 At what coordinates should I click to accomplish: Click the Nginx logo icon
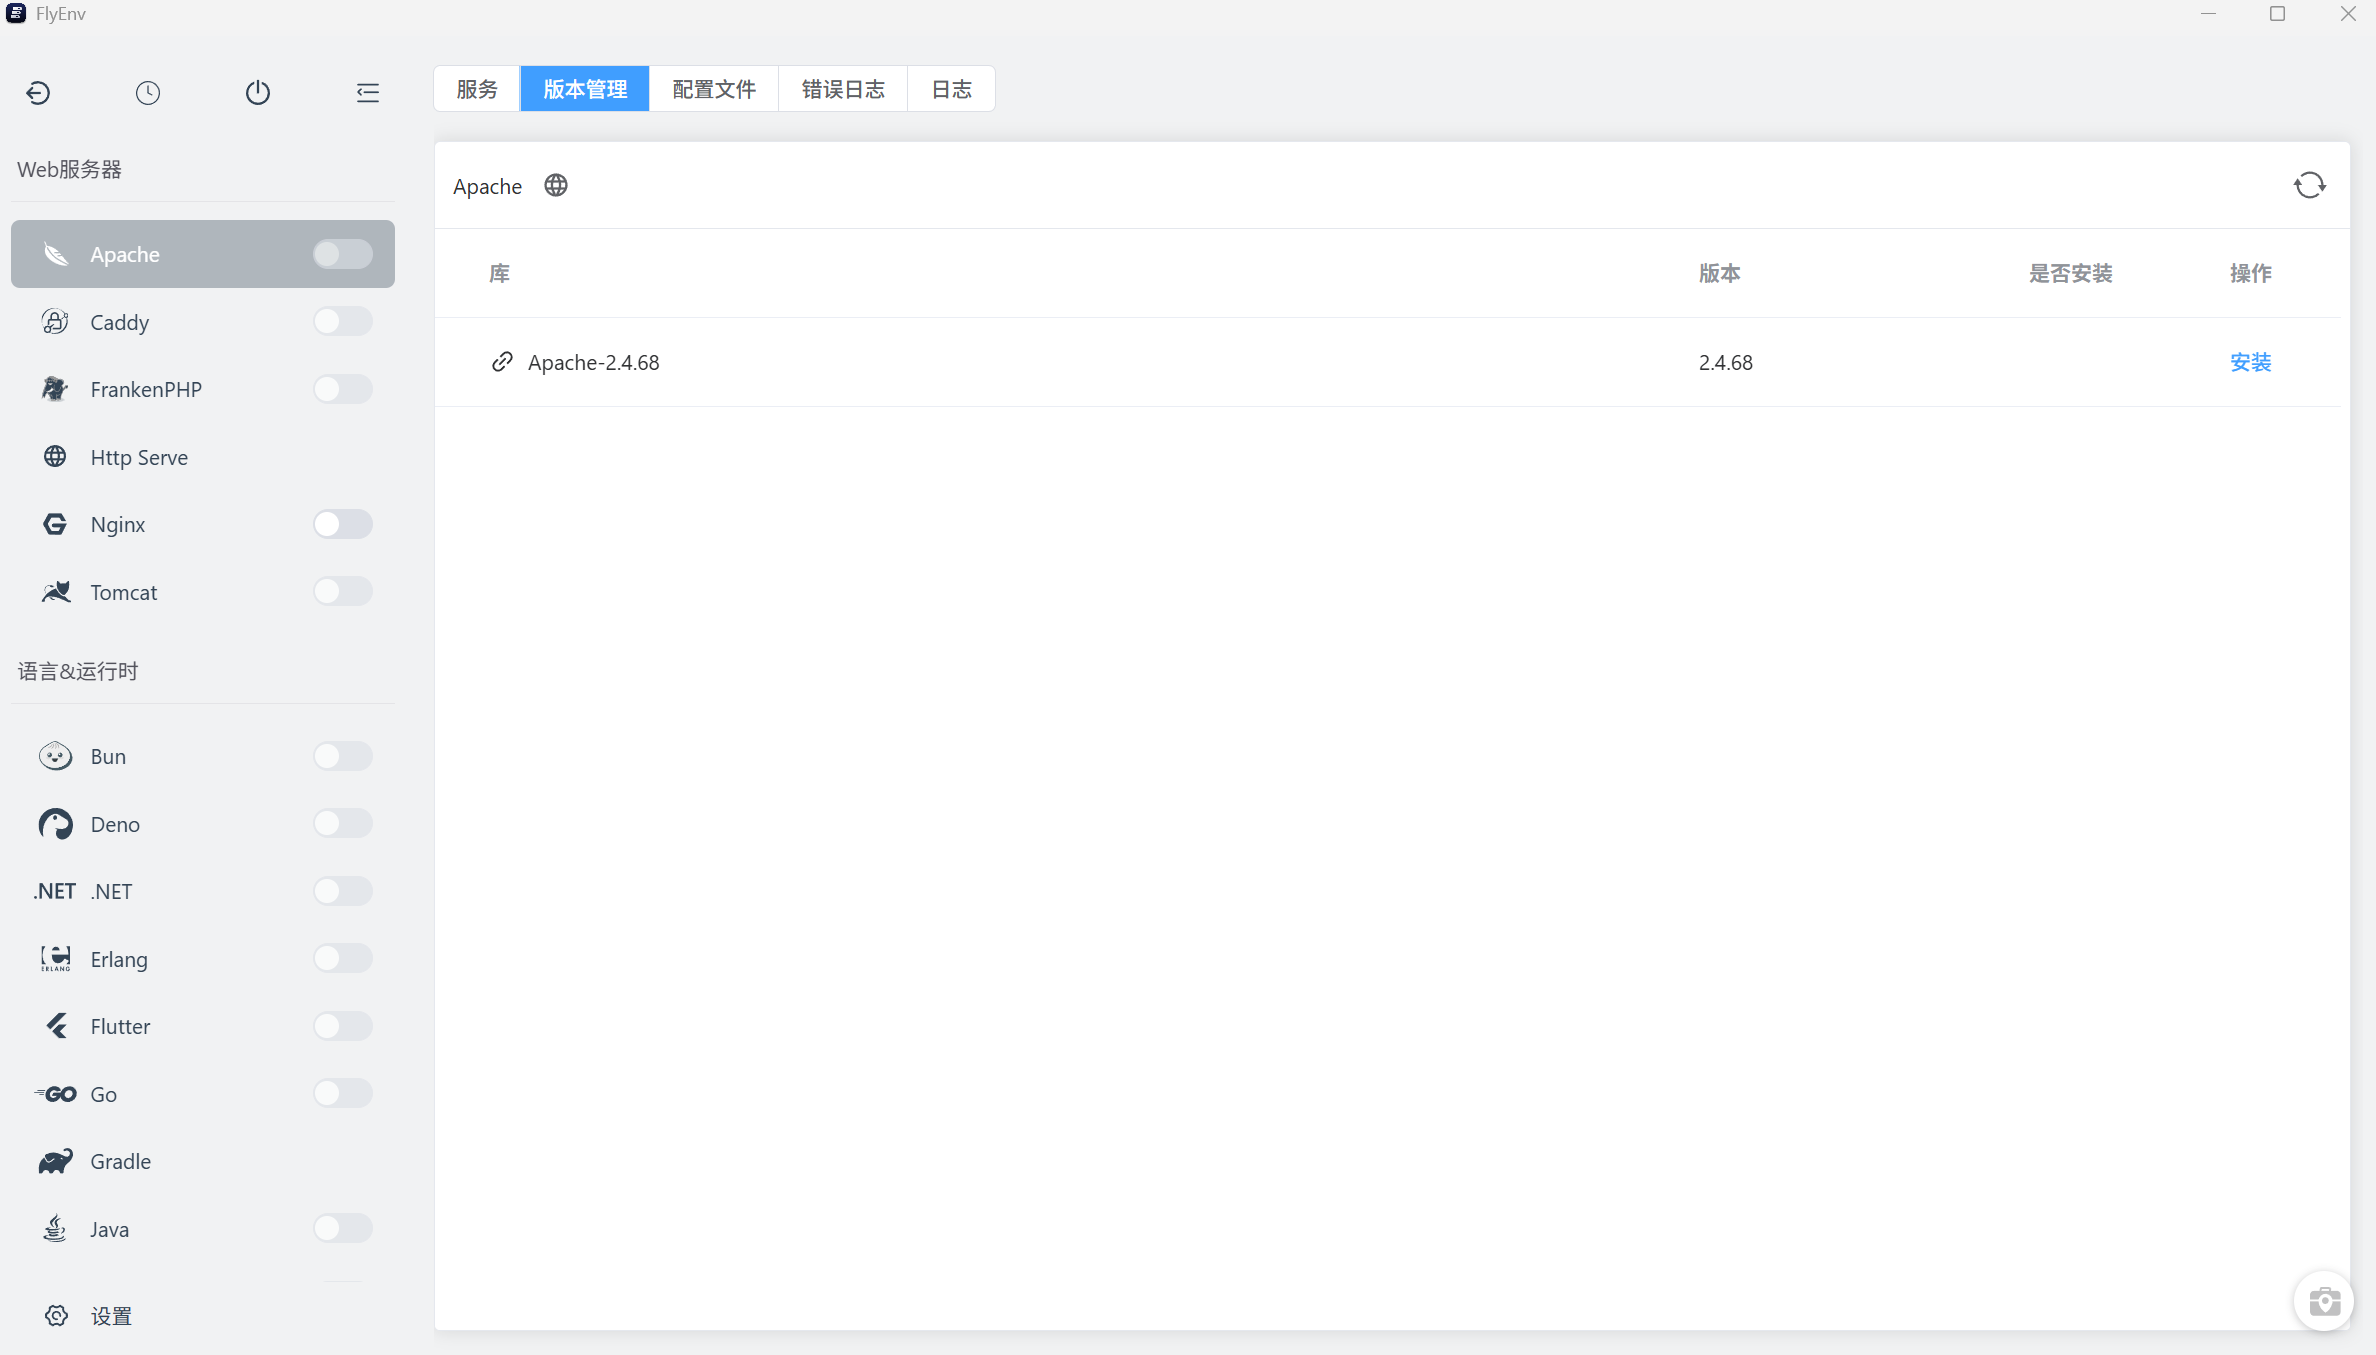(x=56, y=524)
